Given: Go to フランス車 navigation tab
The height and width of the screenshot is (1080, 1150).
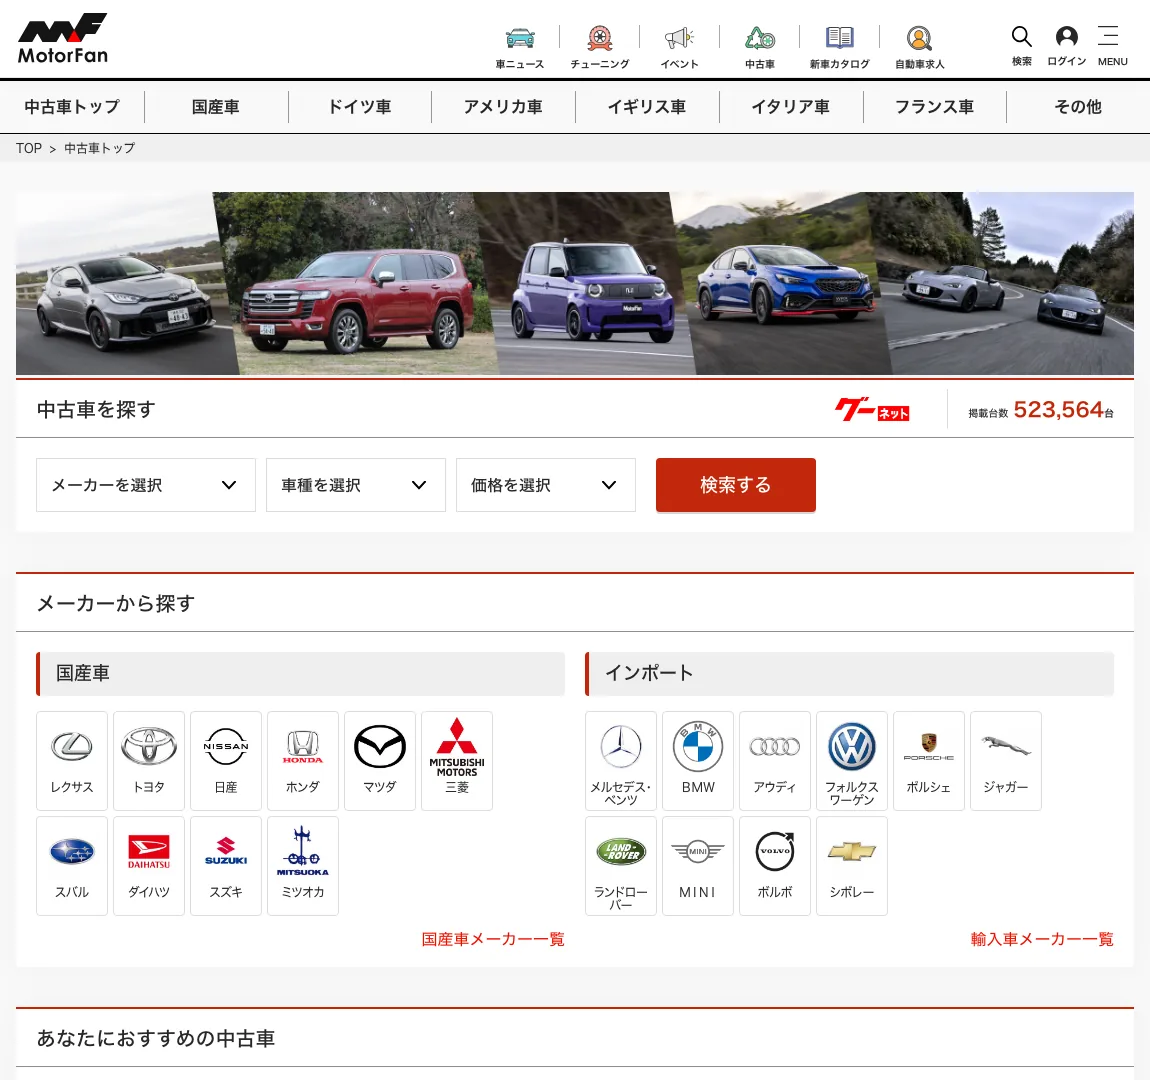Looking at the screenshot, I should tap(934, 107).
